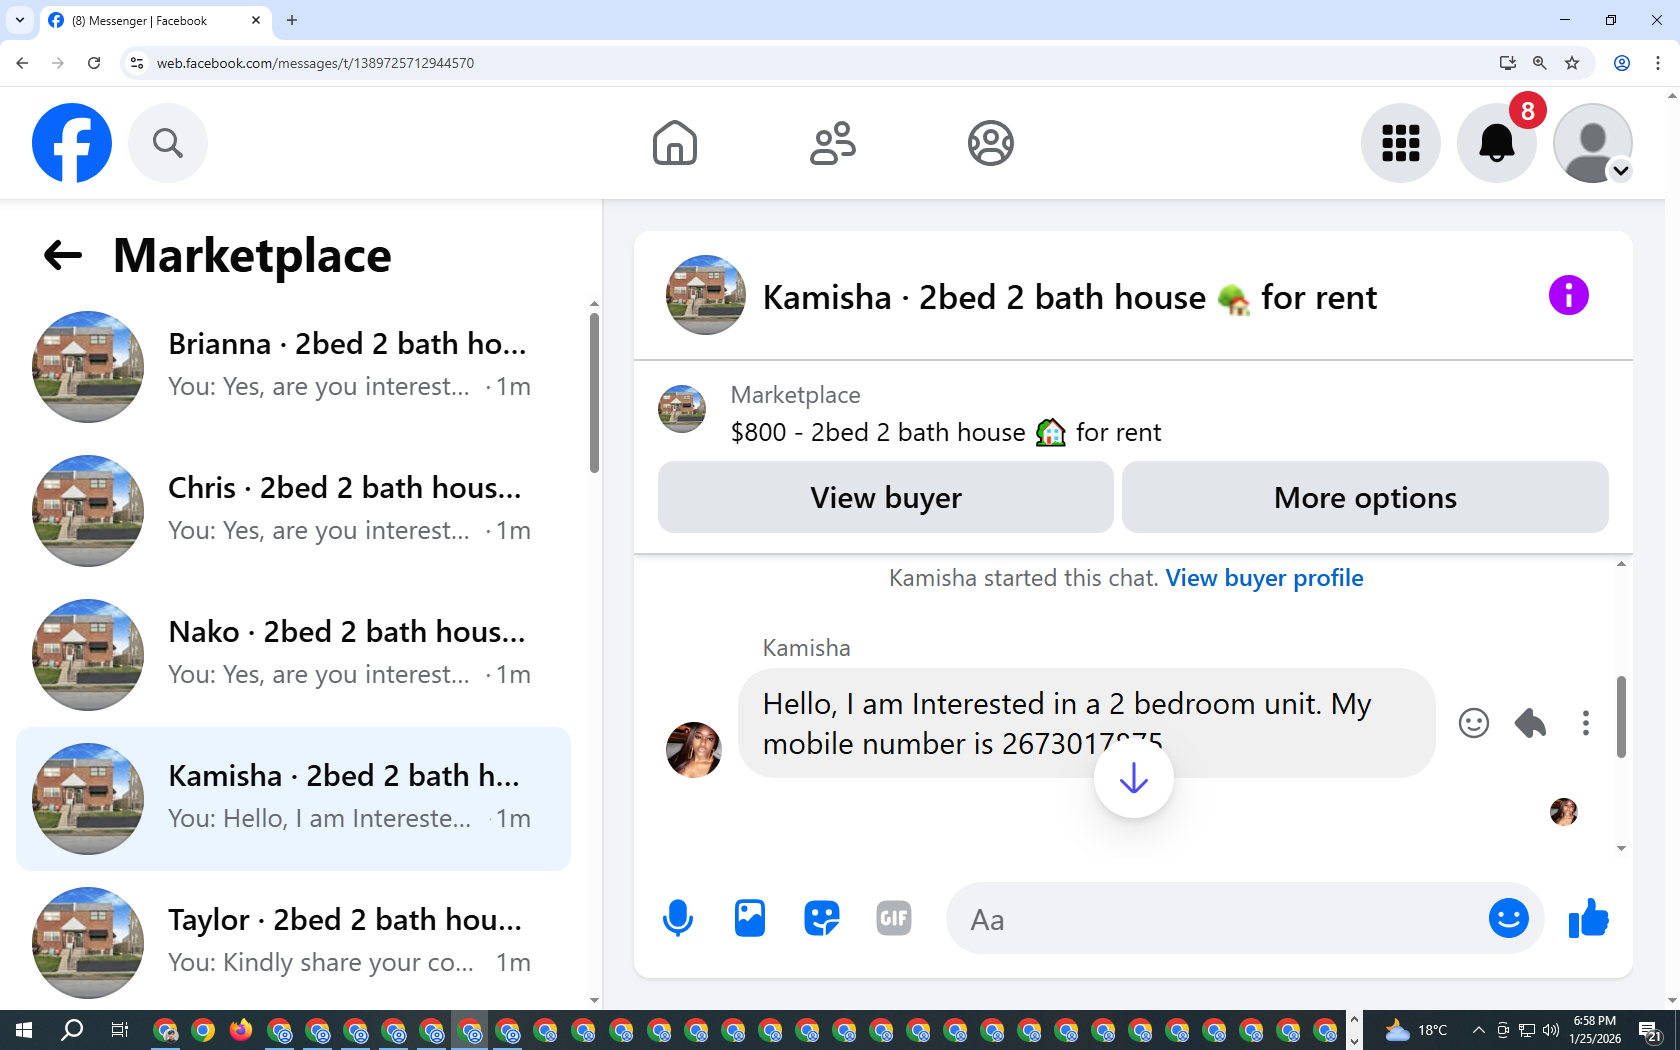Open the taskbar volume speaker icon
1680x1050 pixels.
(x=1551, y=1030)
